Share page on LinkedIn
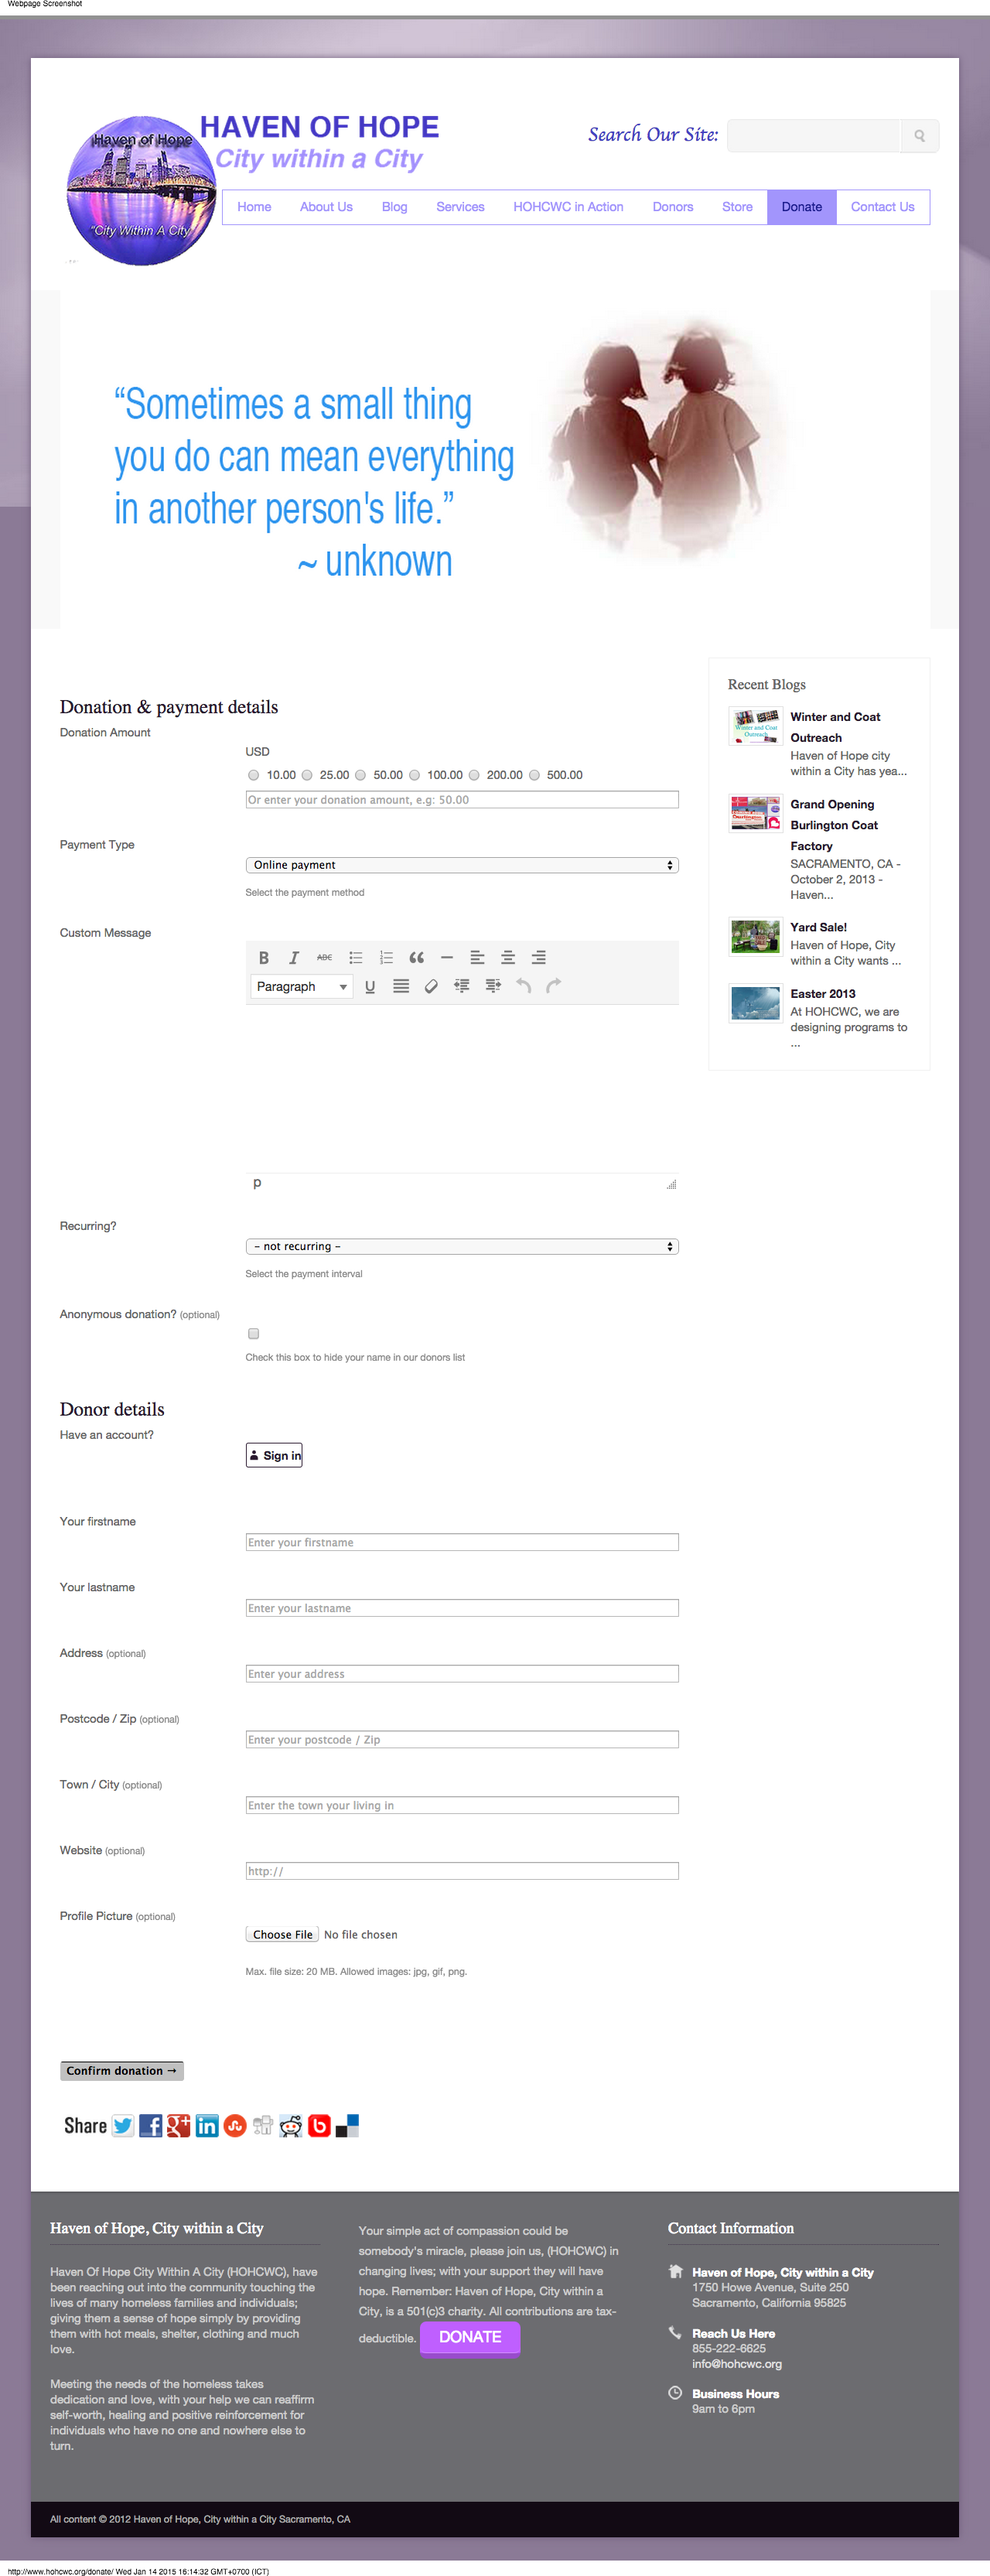Screen dimensions: 990x2576 207,2125
